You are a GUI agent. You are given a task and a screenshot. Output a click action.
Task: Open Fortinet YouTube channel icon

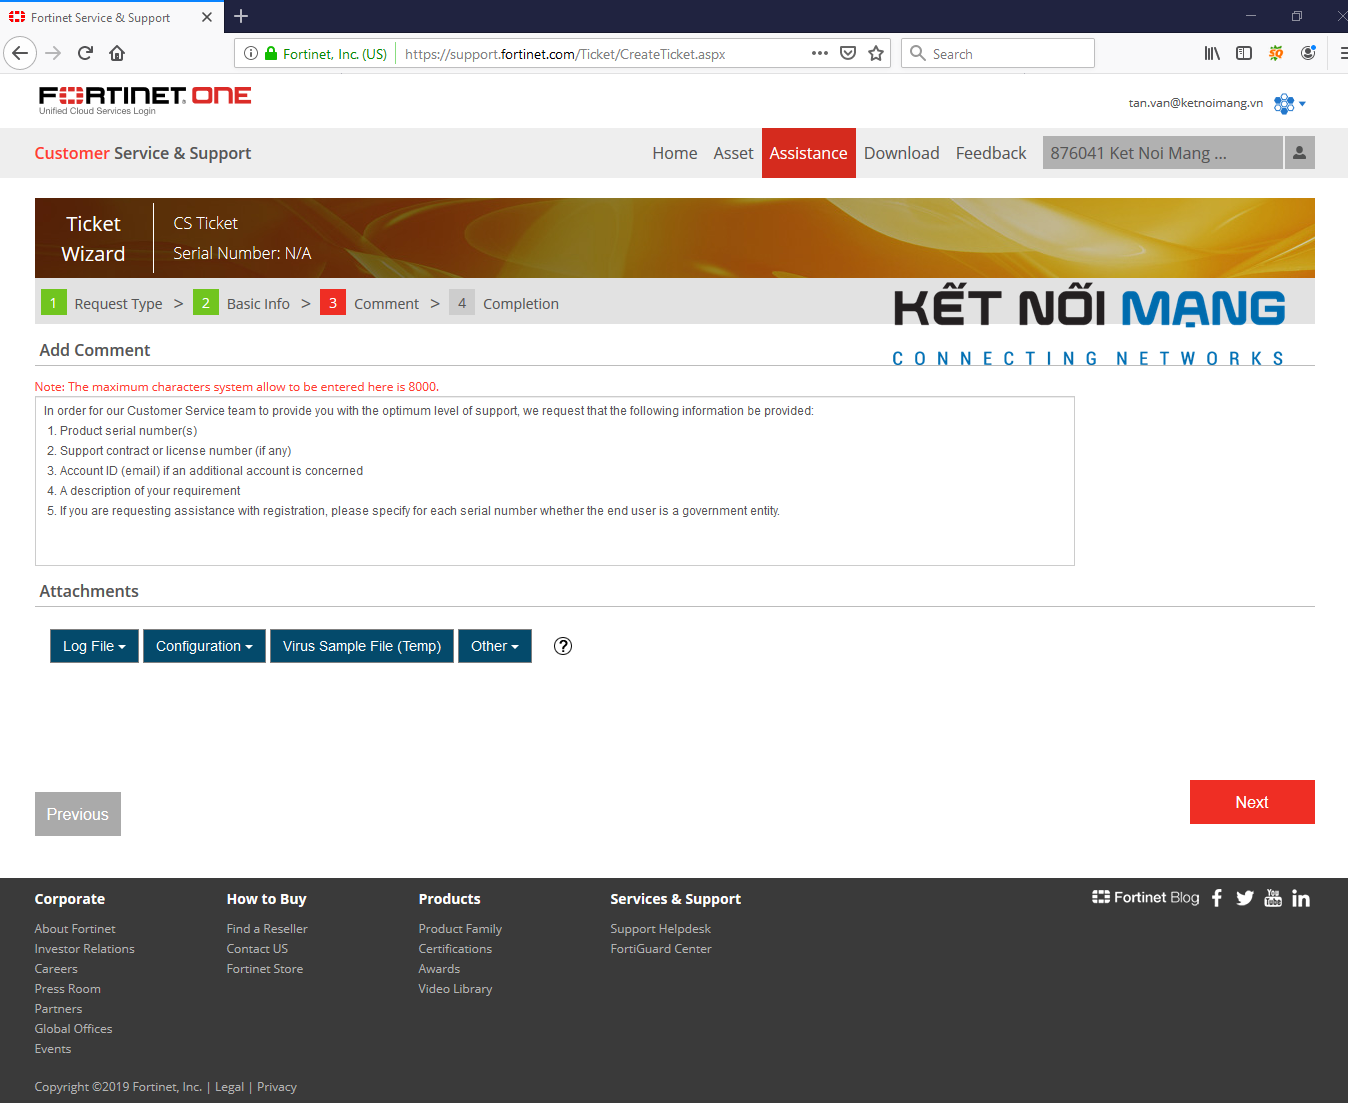click(1273, 898)
